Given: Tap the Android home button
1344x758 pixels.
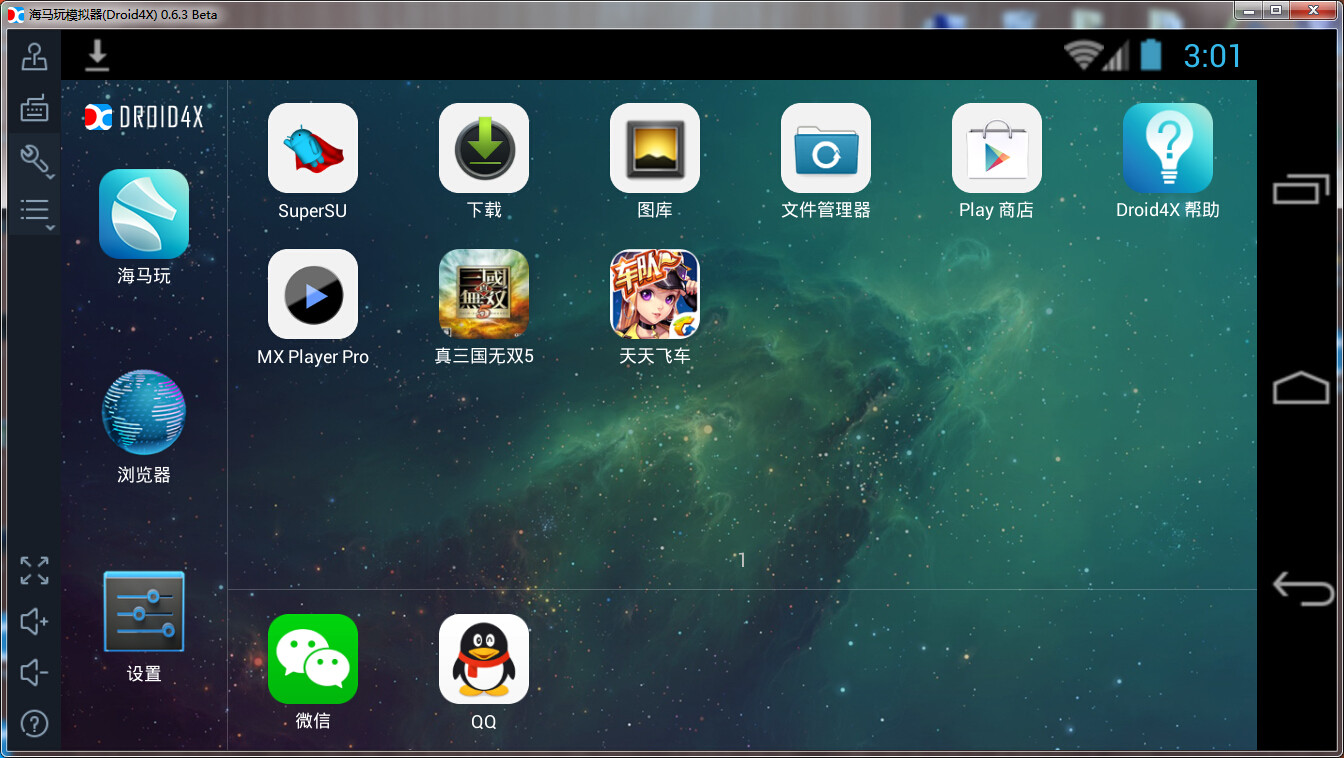Looking at the screenshot, I should point(1301,388).
